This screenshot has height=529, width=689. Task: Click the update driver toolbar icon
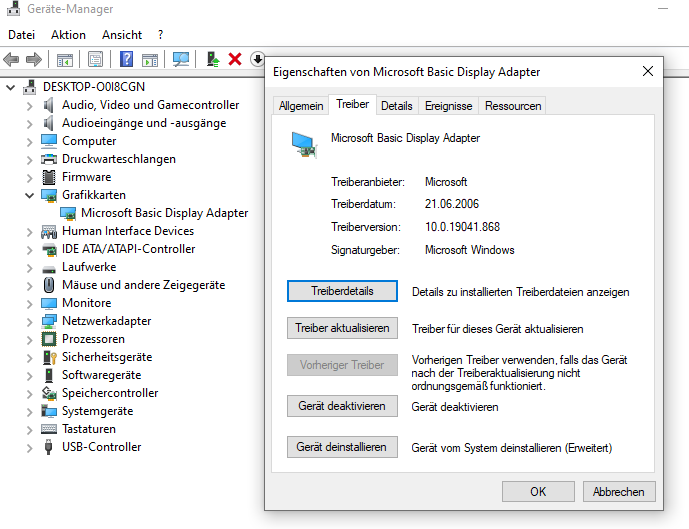pyautogui.click(x=213, y=59)
